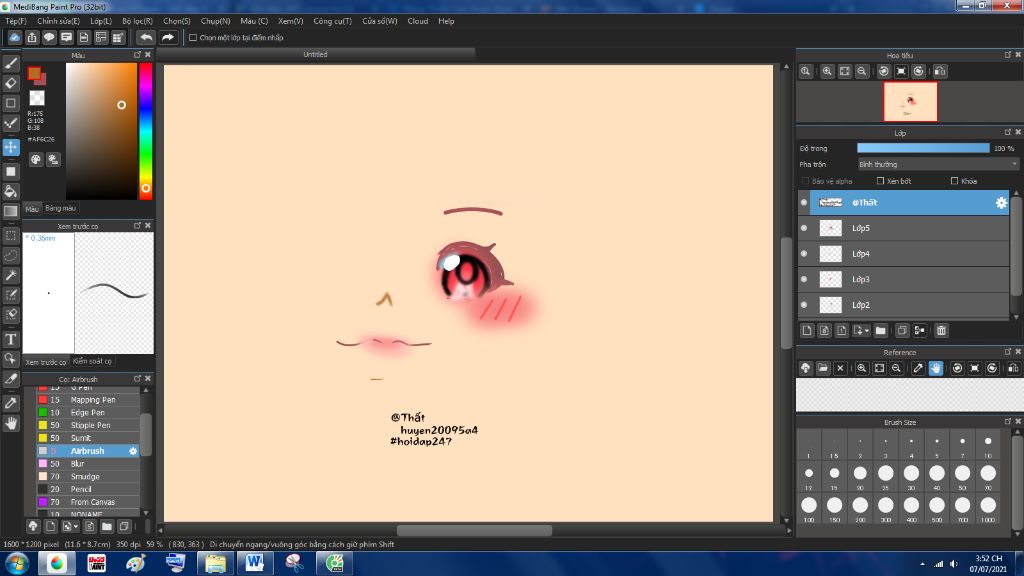This screenshot has width=1024, height=576.
Task: Zoom out on the navigator panel
Action: tap(862, 71)
